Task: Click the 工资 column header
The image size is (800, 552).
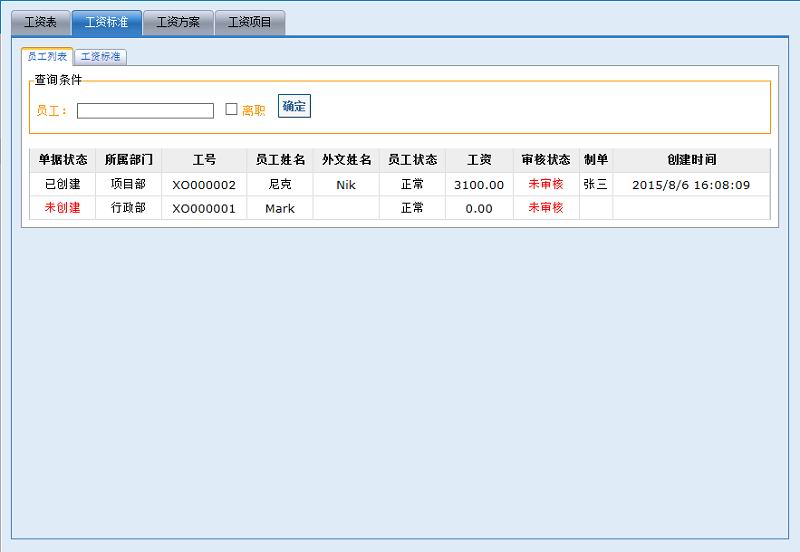Action: (x=479, y=160)
